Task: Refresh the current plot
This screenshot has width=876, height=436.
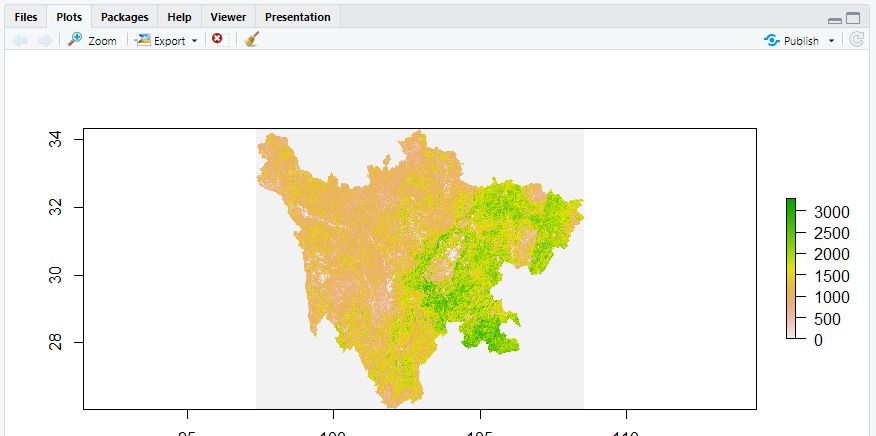Action: pyautogui.click(x=856, y=40)
